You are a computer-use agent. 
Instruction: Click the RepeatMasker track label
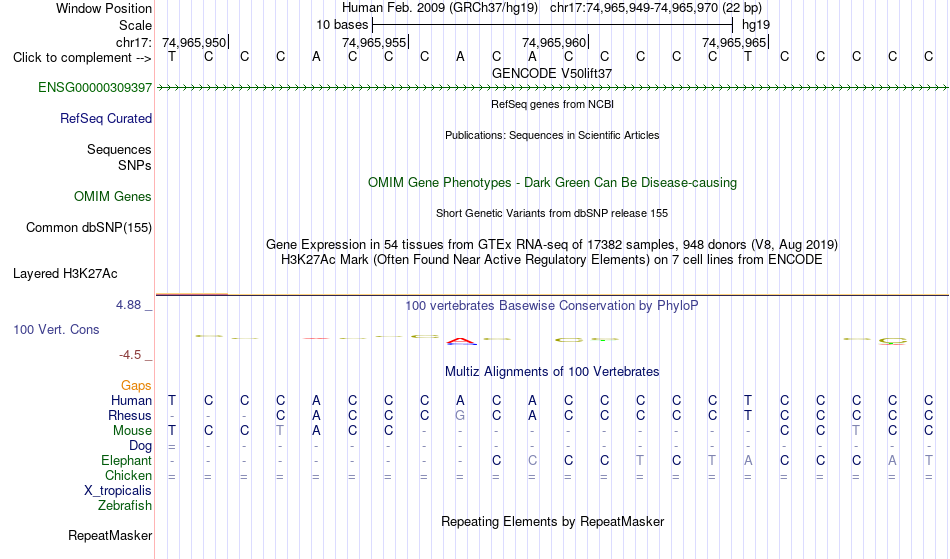tap(110, 535)
